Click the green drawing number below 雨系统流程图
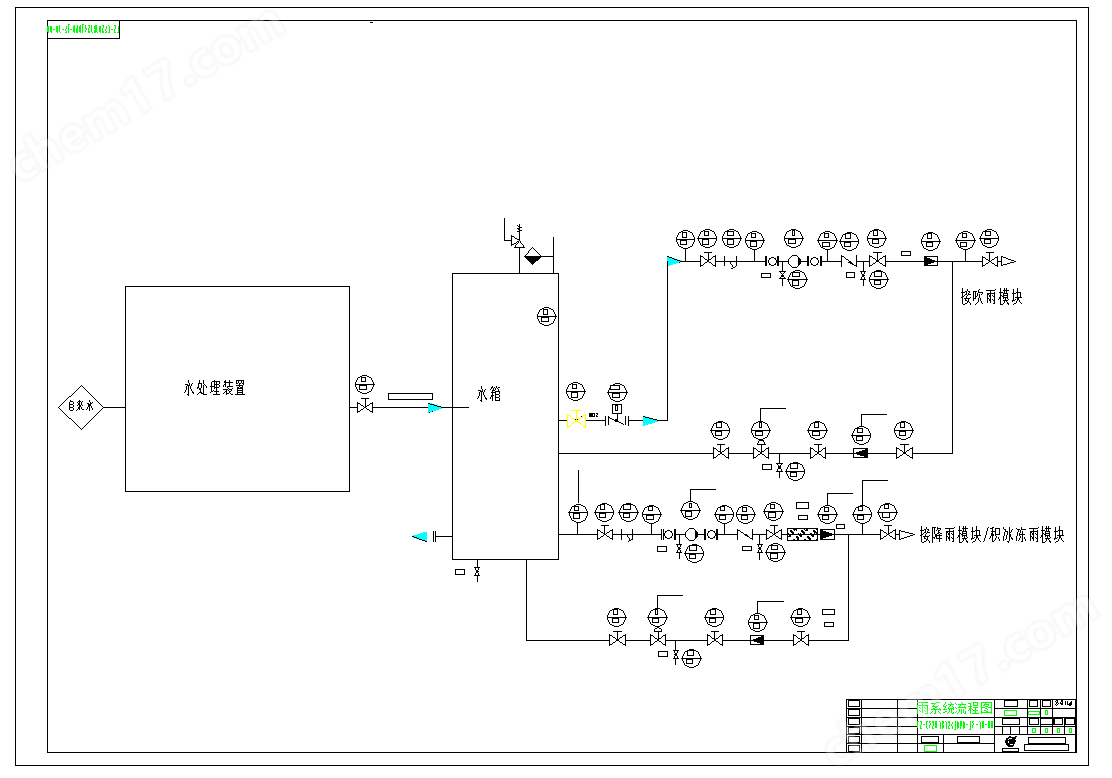The height and width of the screenshot is (778, 1112). pyautogui.click(x=955, y=725)
